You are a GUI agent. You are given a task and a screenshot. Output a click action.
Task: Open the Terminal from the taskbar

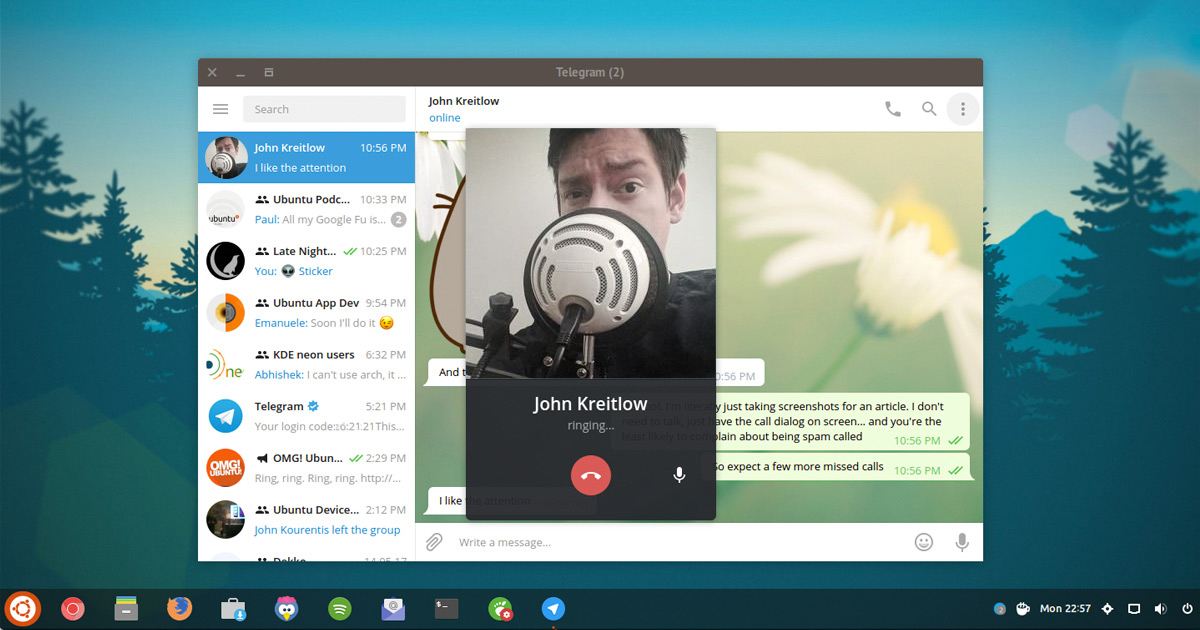[x=447, y=608]
